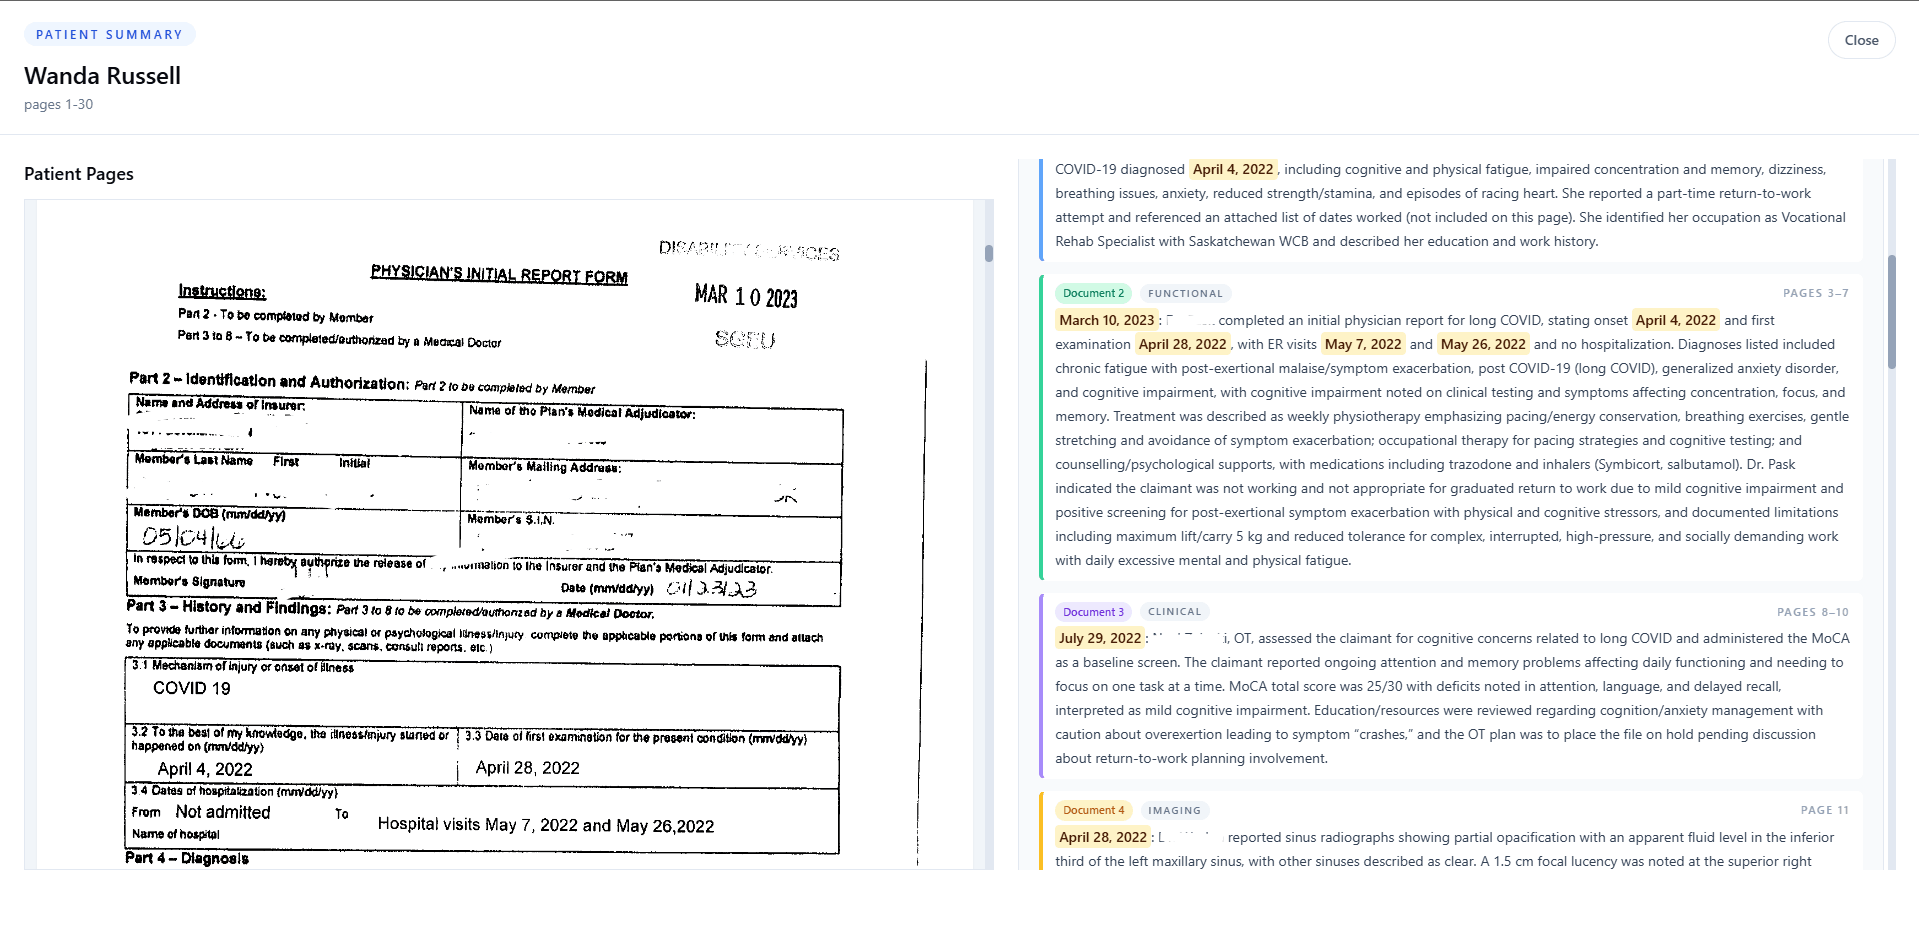Click the Wanda Russell patient name heading
The width and height of the screenshot is (1919, 945).
tap(102, 76)
